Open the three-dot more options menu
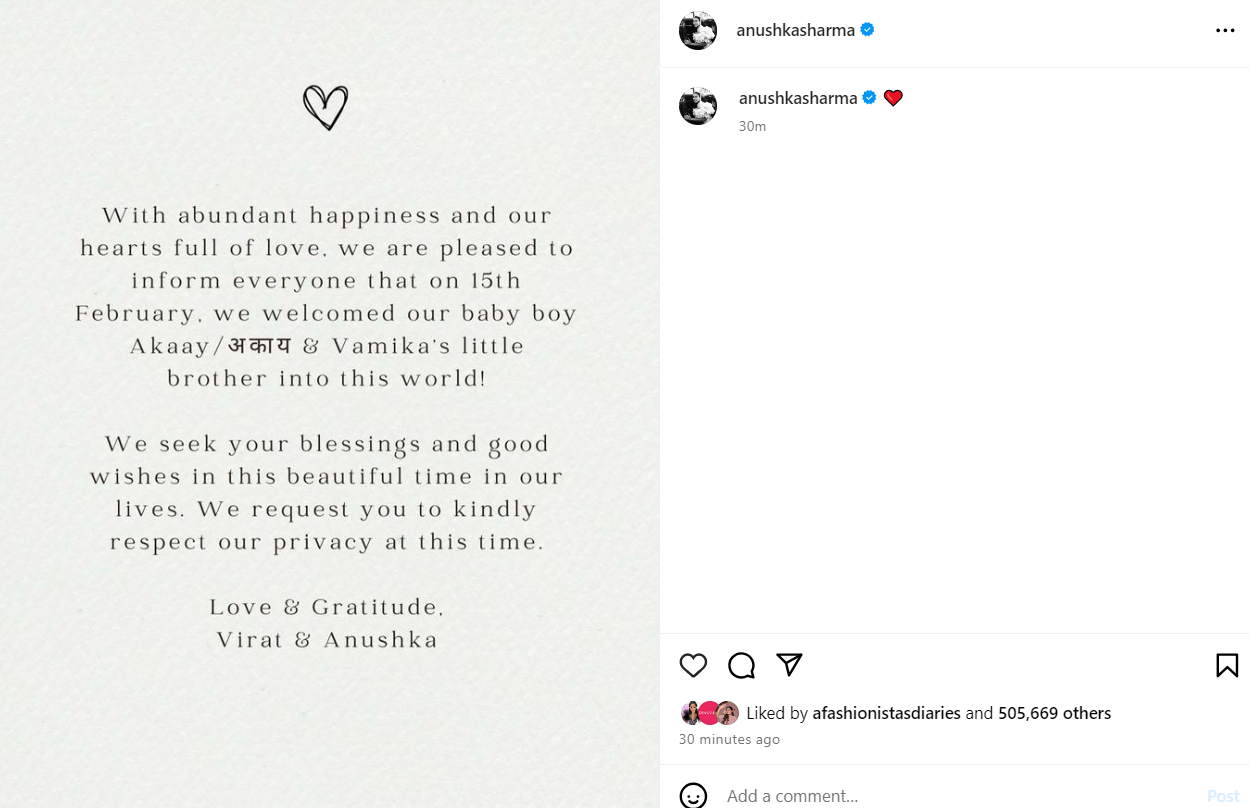1249x808 pixels. [1225, 31]
